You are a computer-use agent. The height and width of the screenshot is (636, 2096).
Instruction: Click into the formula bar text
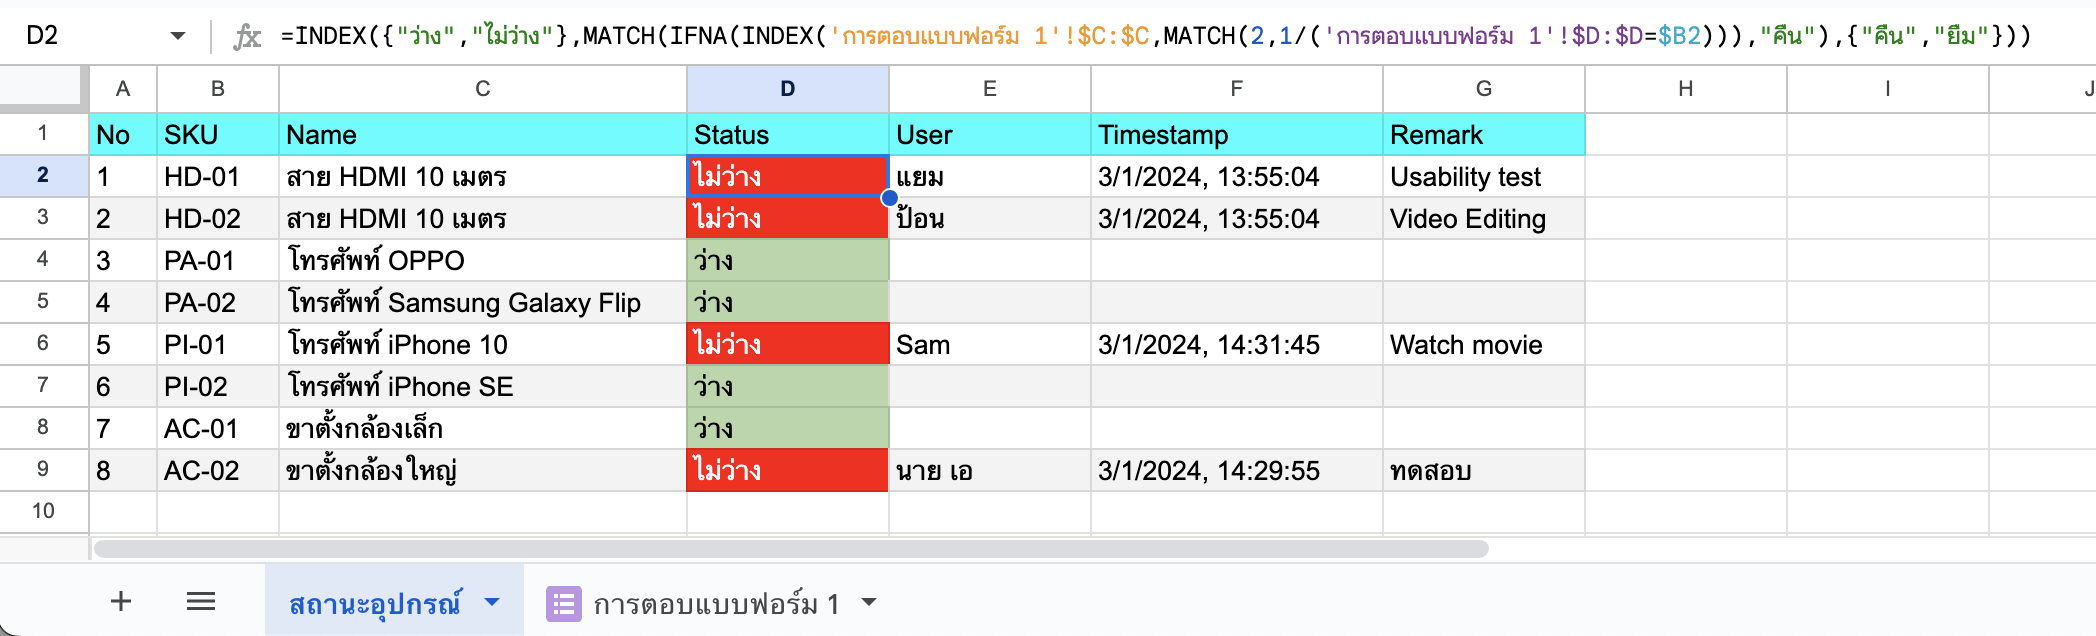[x=1100, y=36]
